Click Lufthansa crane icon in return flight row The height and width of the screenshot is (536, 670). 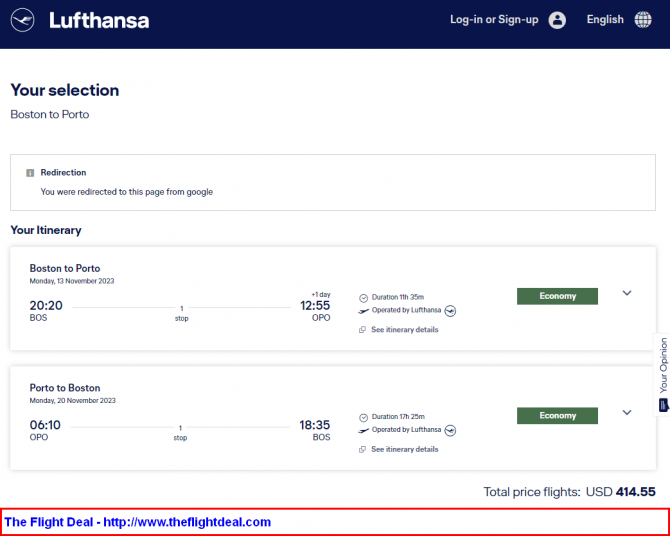point(450,430)
